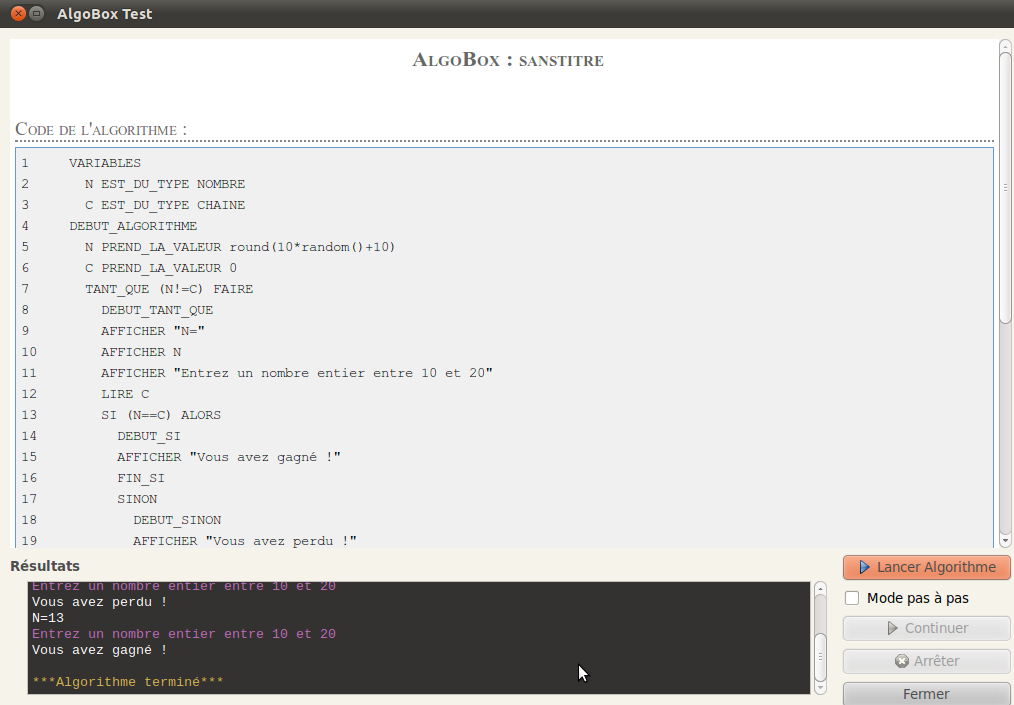Click the Continuer play arrow icon
The width and height of the screenshot is (1014, 705).
893,629
